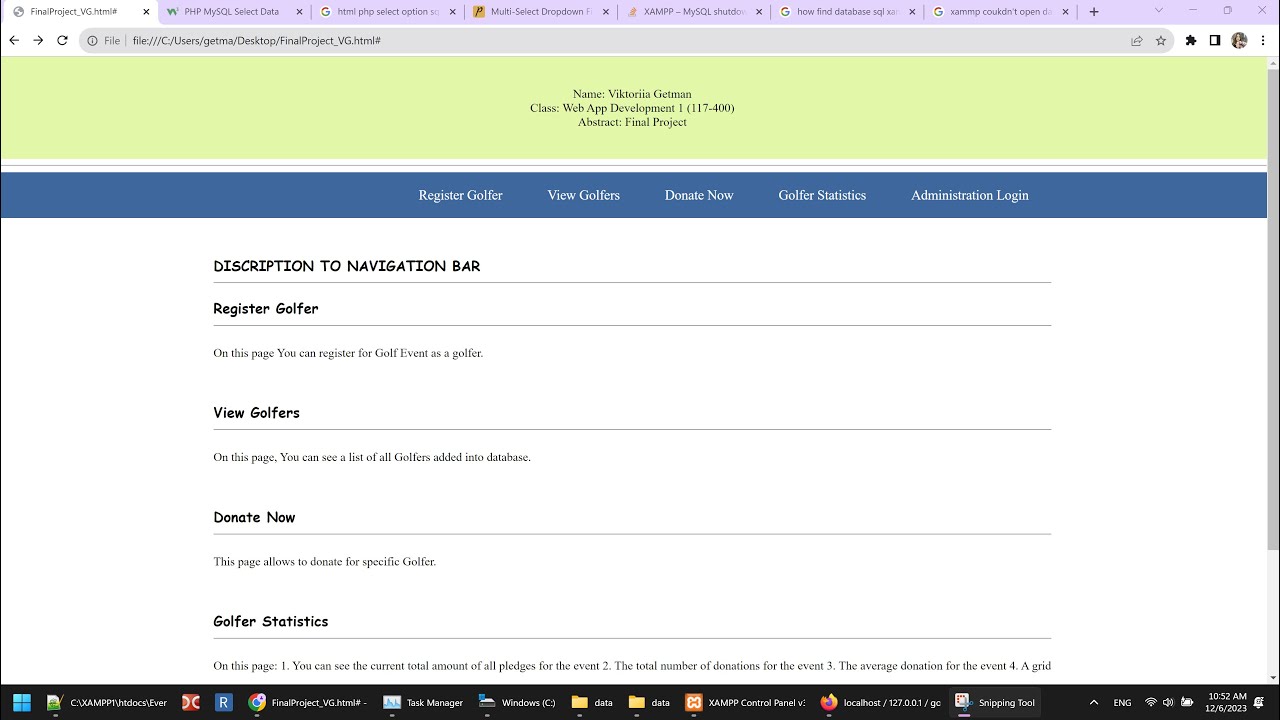The height and width of the screenshot is (720, 1280).
Task: Switch to Chrome FinalProject_VG taskbar item
Action: pyautogui.click(x=308, y=702)
